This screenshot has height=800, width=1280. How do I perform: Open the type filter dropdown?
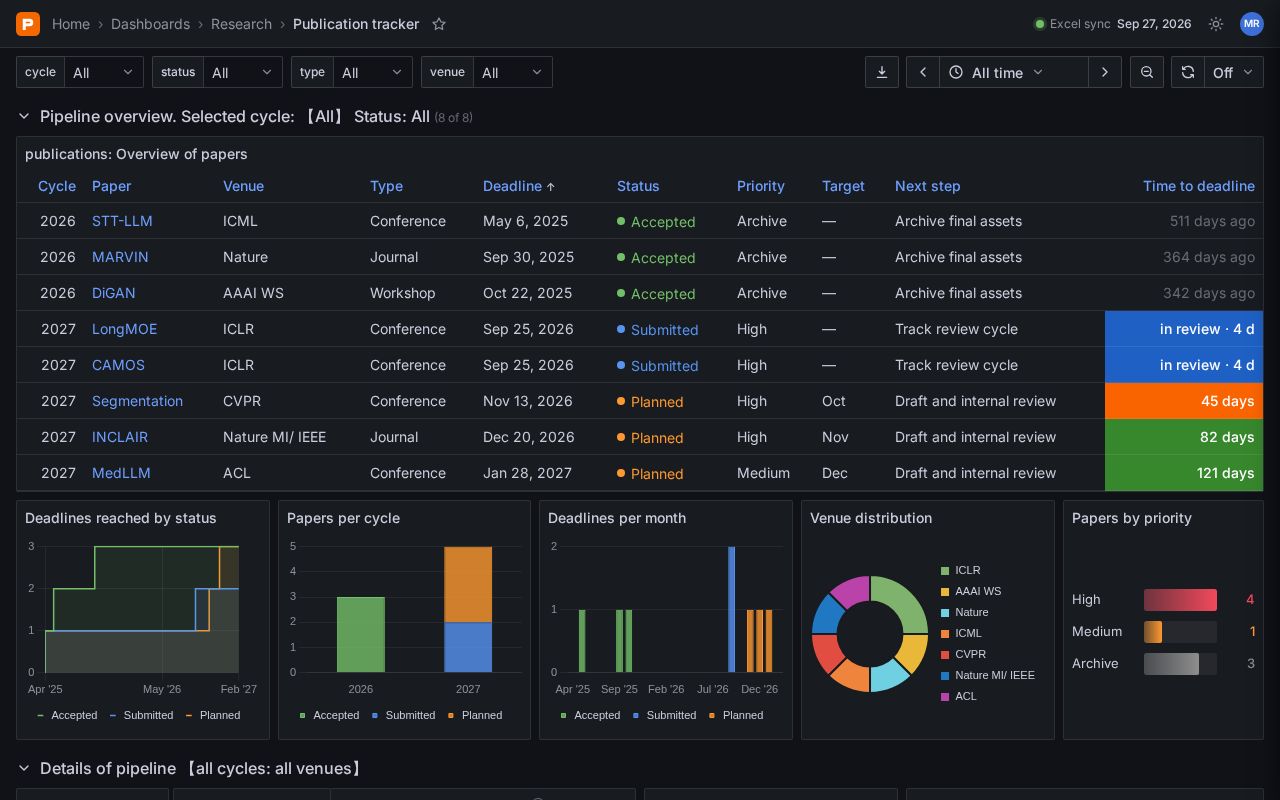[x=373, y=72]
